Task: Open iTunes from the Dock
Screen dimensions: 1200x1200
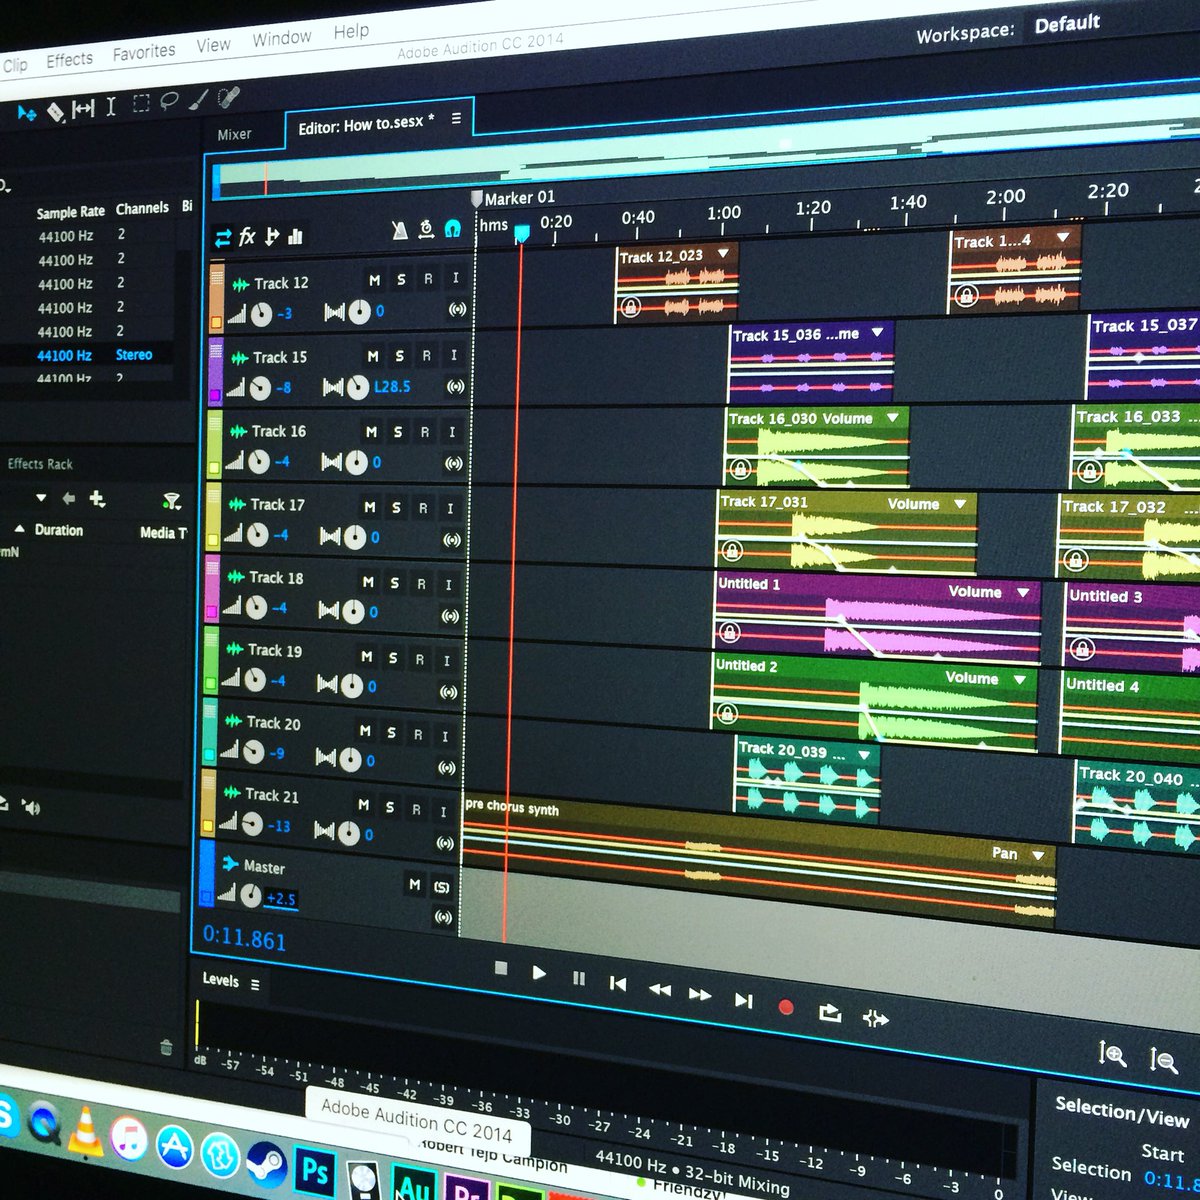Action: [x=128, y=1139]
